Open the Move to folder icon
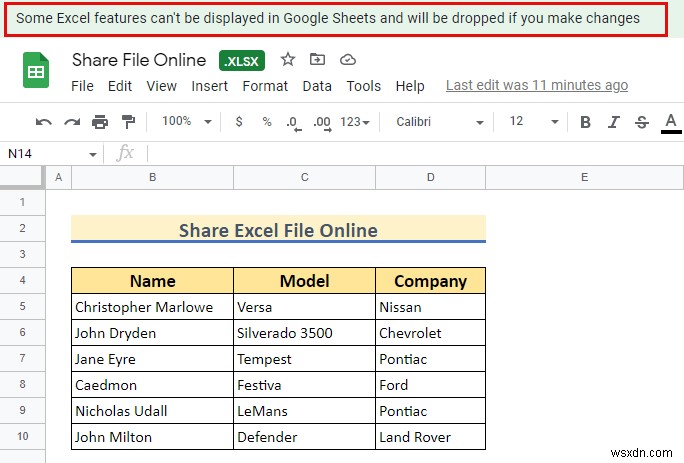The image size is (684, 463). (x=317, y=59)
